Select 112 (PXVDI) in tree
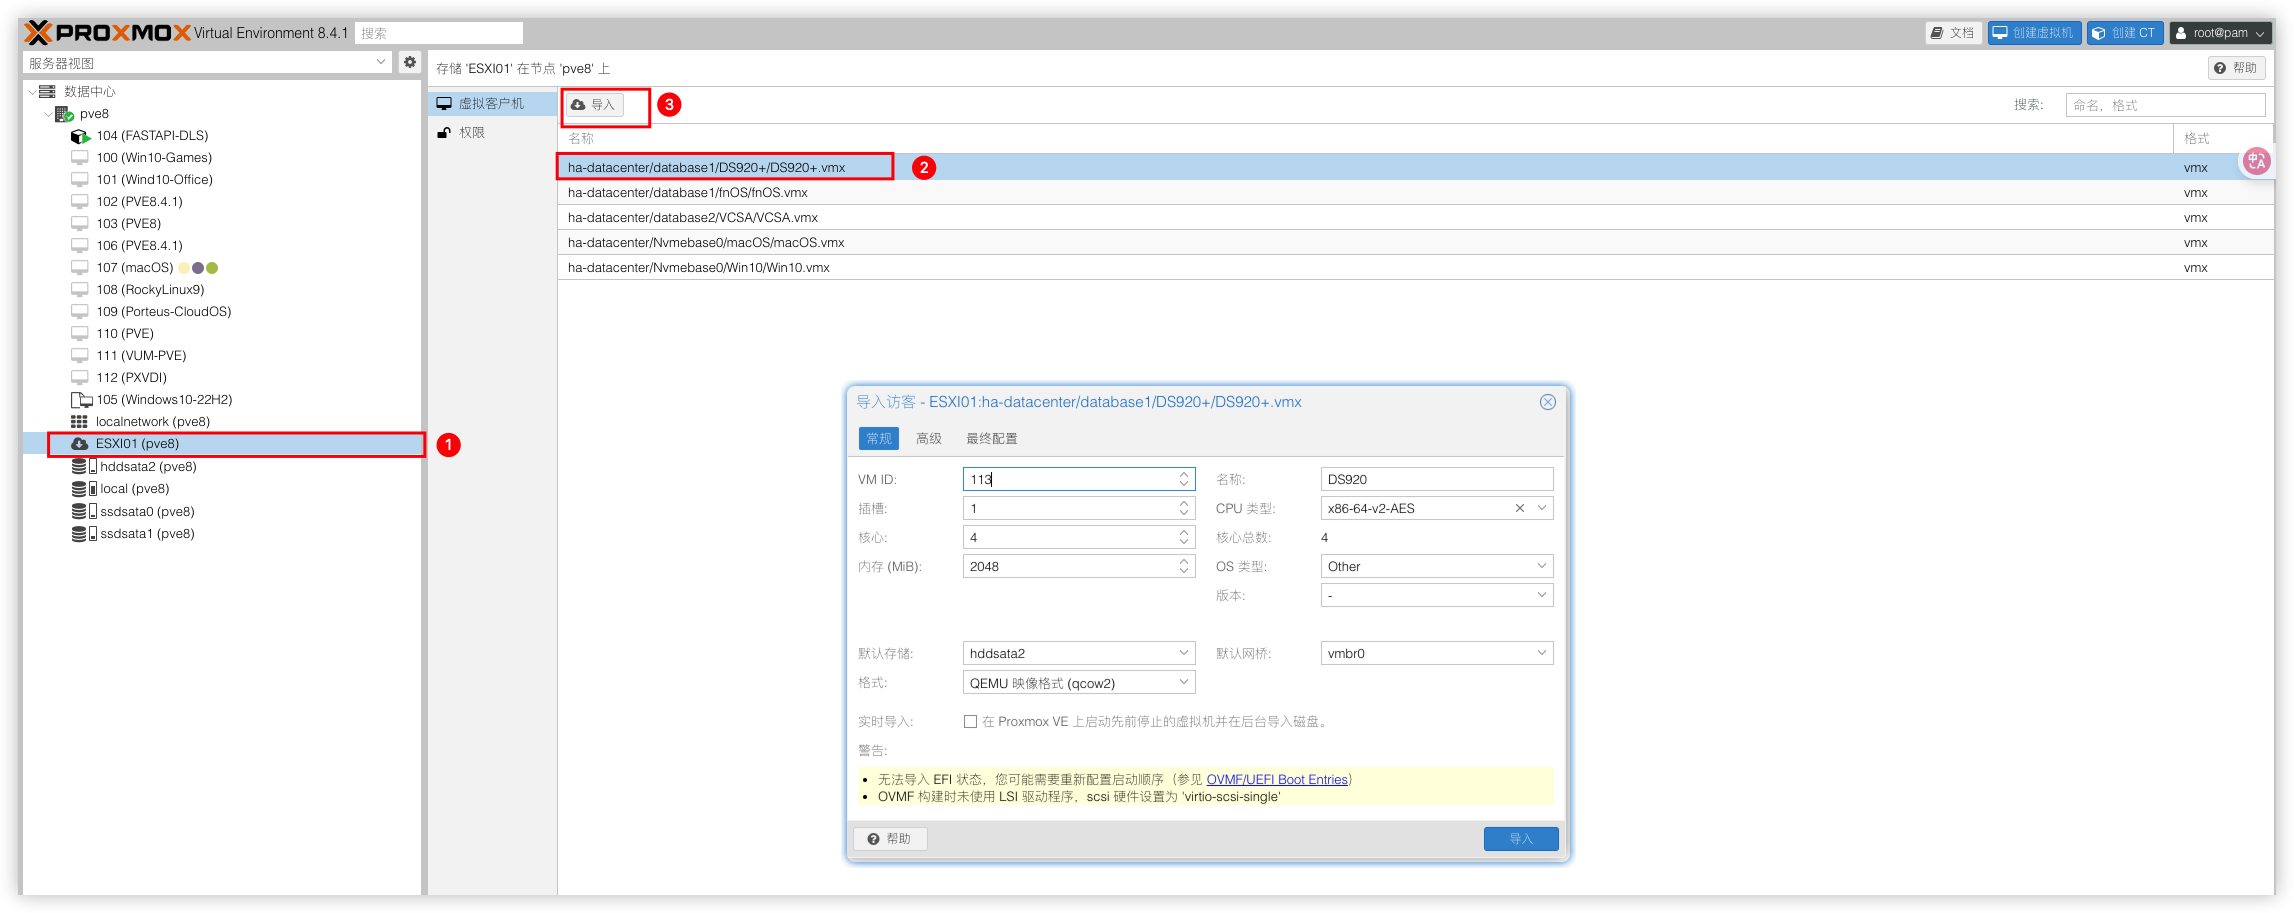This screenshot has height=913, width=2294. pyautogui.click(x=132, y=378)
